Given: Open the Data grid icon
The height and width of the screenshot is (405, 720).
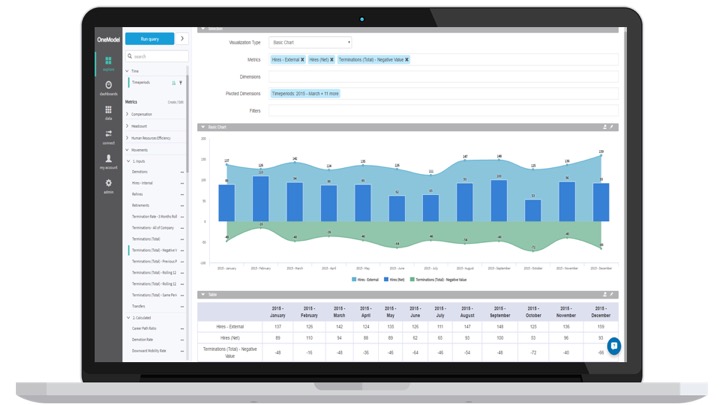Looking at the screenshot, I should coord(108,111).
